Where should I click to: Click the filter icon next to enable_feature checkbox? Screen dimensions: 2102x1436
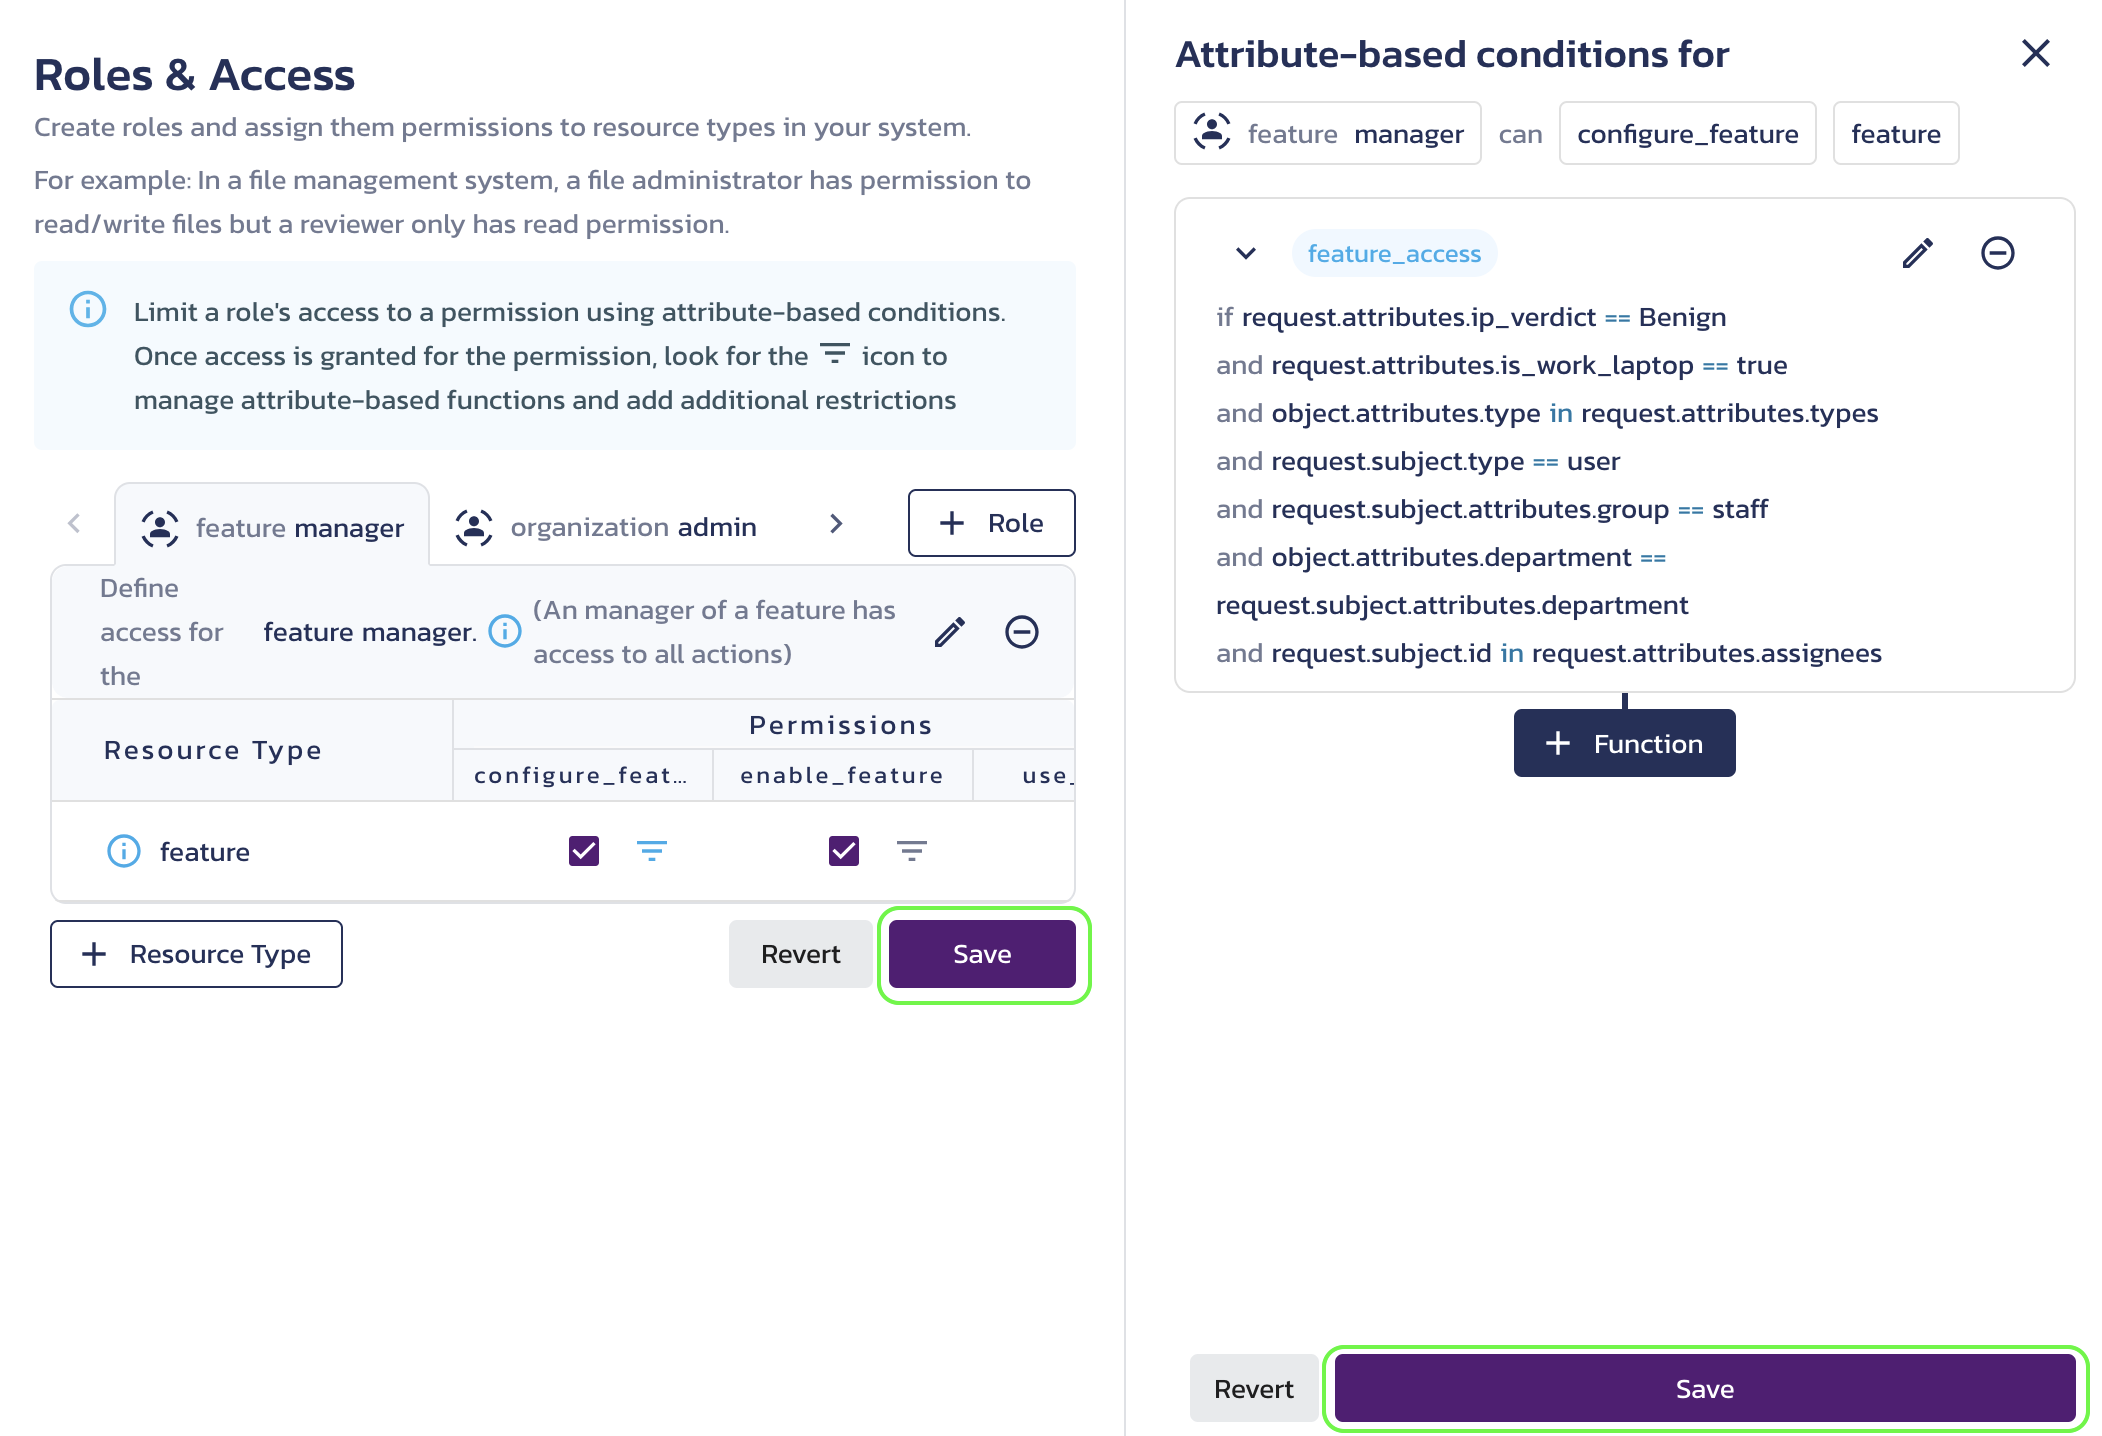(910, 848)
